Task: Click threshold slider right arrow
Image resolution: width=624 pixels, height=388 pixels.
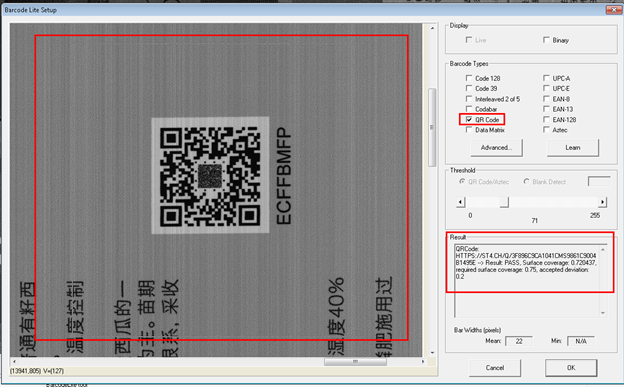Action: point(602,202)
